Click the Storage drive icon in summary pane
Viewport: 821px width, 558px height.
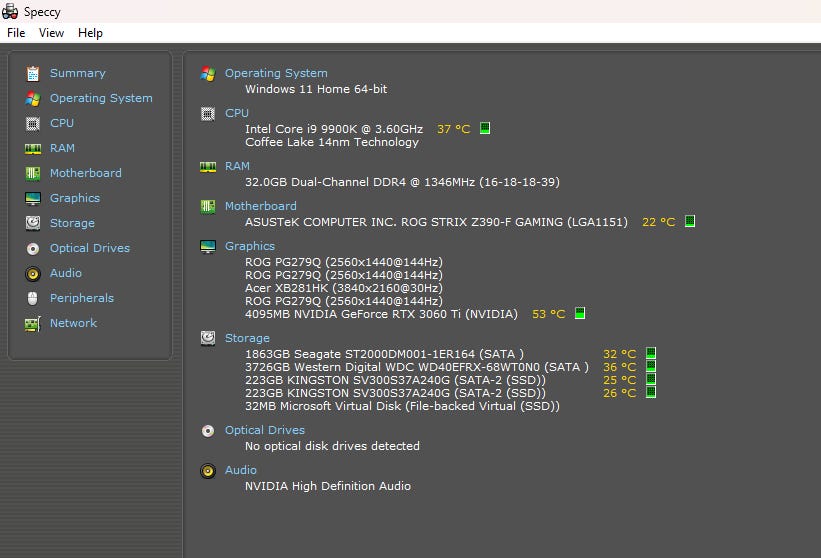tap(208, 338)
